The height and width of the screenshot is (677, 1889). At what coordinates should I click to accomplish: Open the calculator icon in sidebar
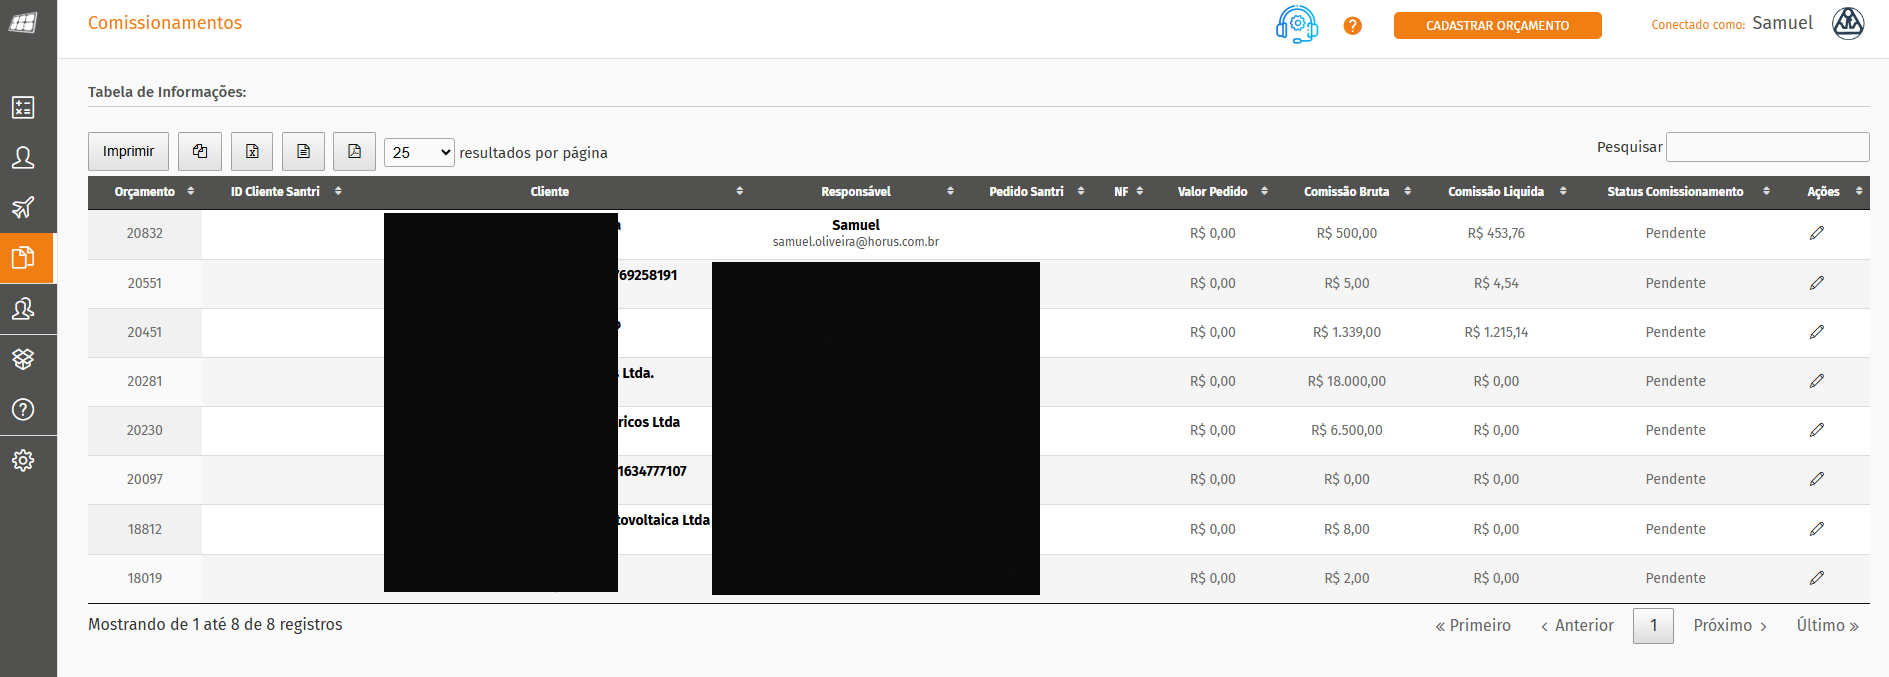click(23, 107)
